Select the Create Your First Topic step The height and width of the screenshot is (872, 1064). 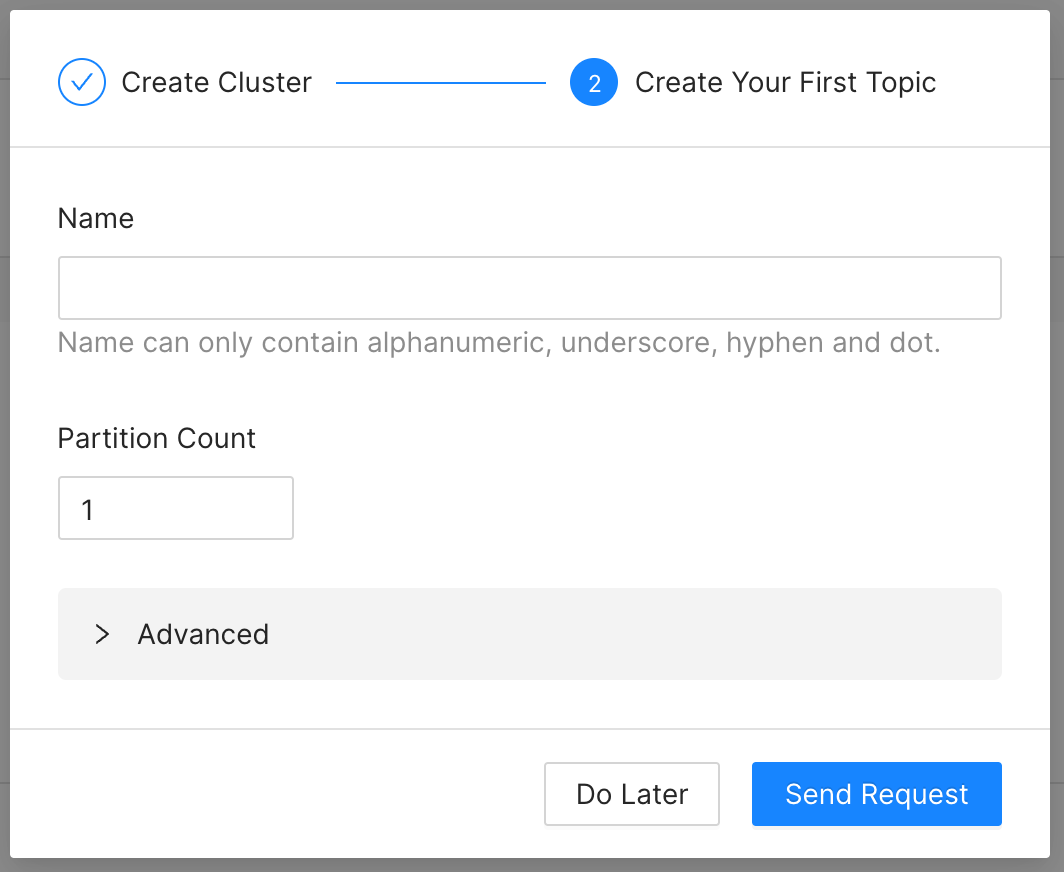click(785, 82)
